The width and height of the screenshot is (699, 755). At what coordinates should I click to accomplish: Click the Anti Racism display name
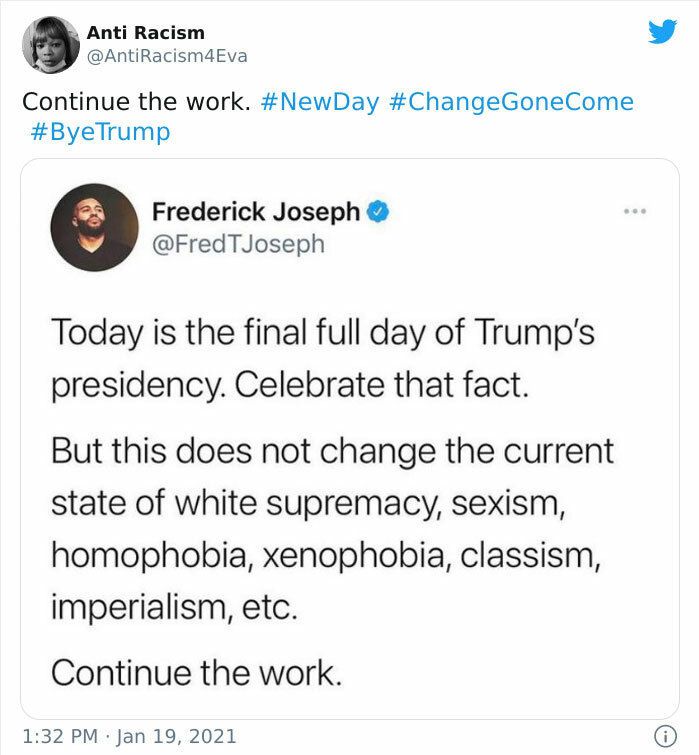(146, 33)
